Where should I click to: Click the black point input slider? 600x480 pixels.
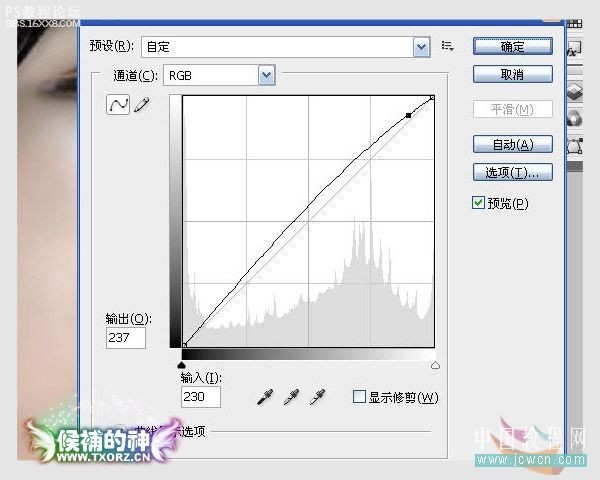(182, 365)
